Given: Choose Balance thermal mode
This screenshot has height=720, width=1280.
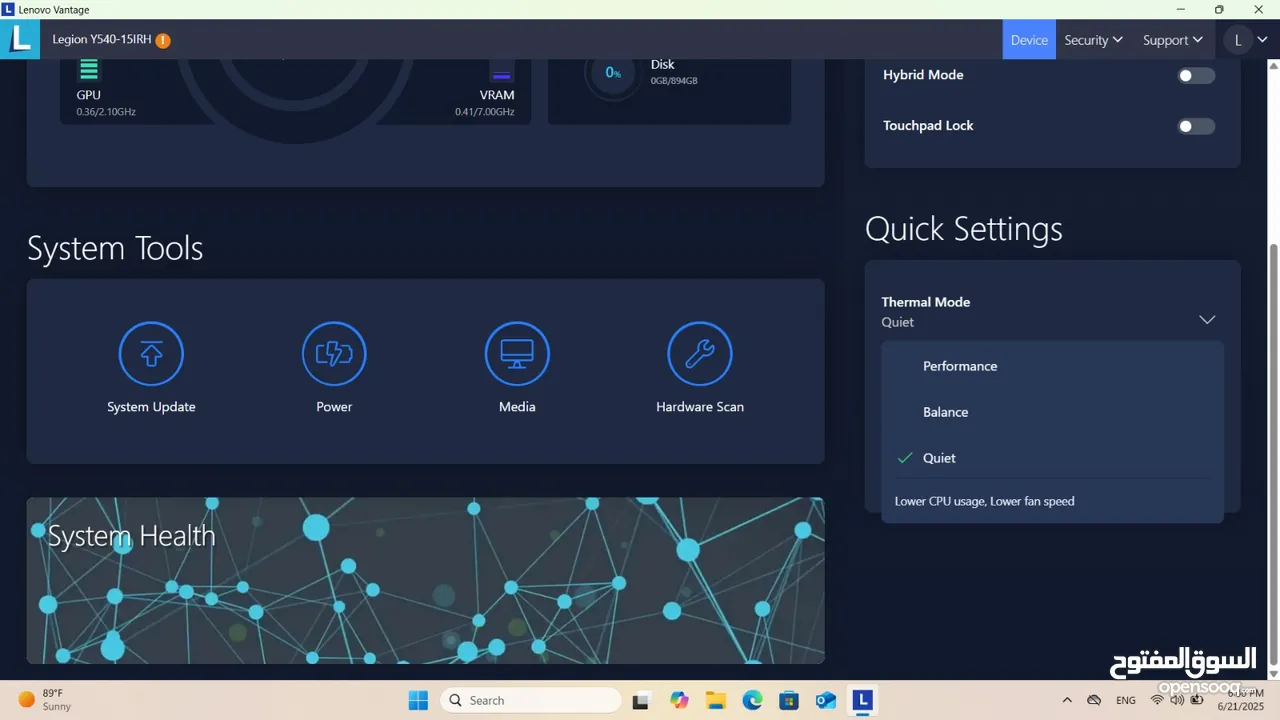Looking at the screenshot, I should (1052, 412).
